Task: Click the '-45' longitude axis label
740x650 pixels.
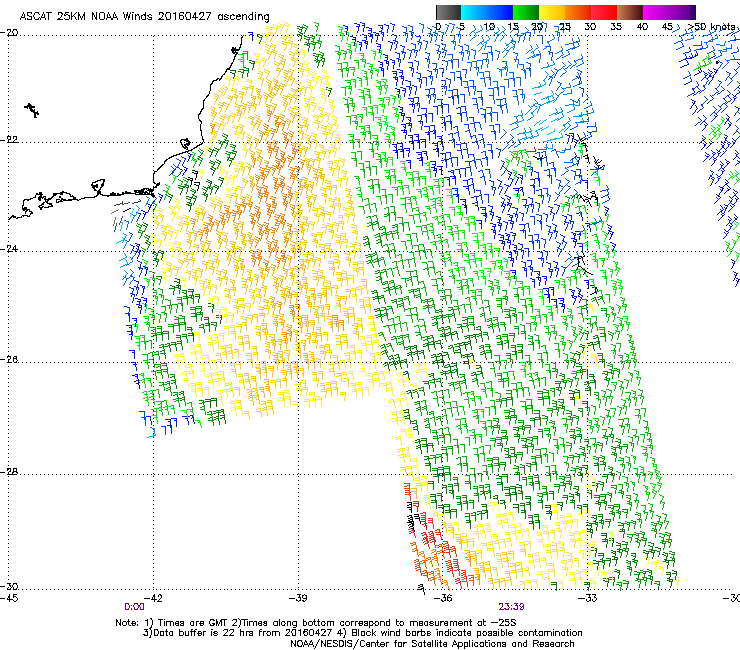Action: point(9,598)
